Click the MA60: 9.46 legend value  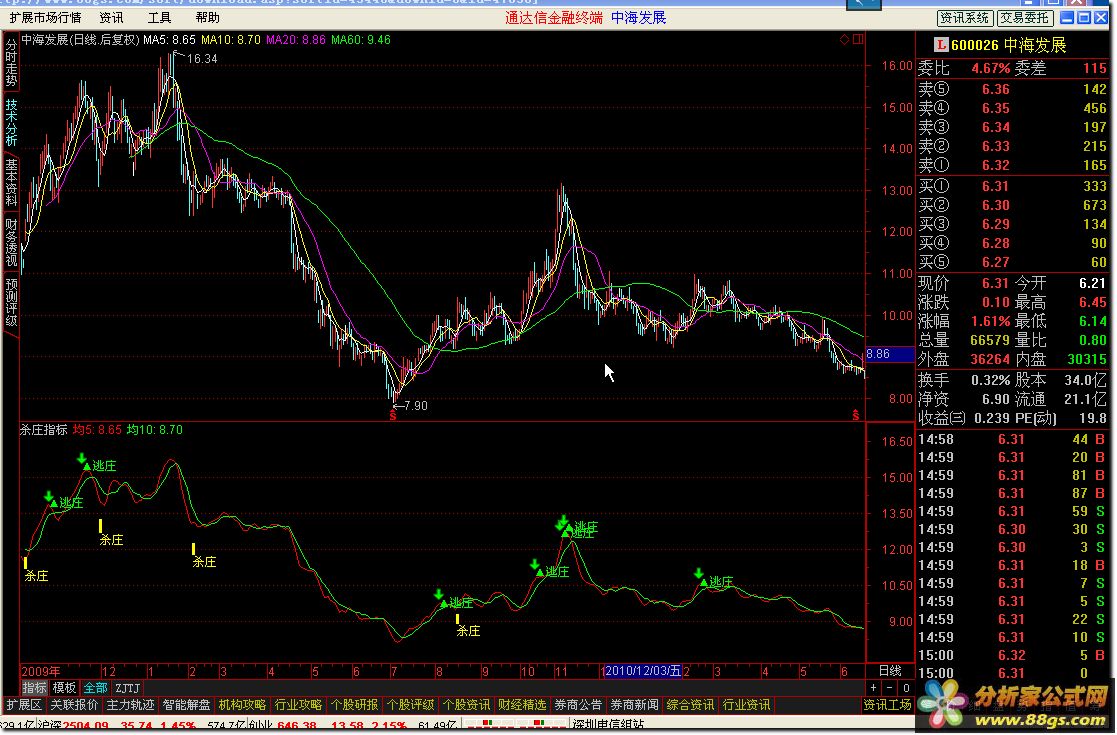(360, 40)
